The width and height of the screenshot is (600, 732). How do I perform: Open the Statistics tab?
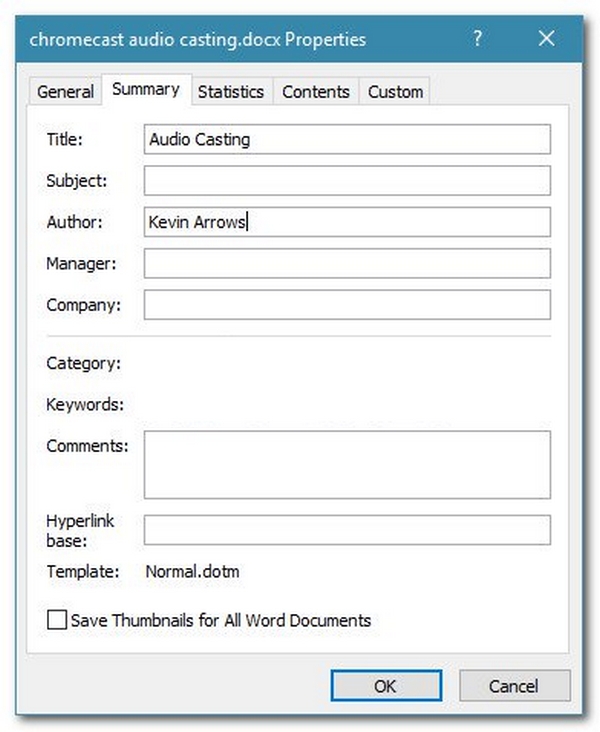(231, 91)
